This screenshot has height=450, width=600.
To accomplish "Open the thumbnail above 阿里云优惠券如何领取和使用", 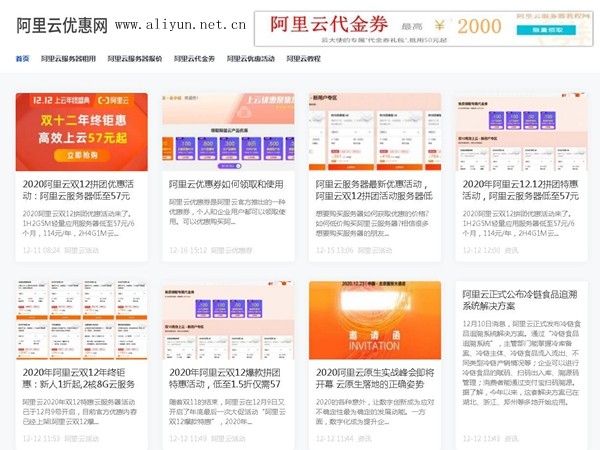I will [228, 132].
